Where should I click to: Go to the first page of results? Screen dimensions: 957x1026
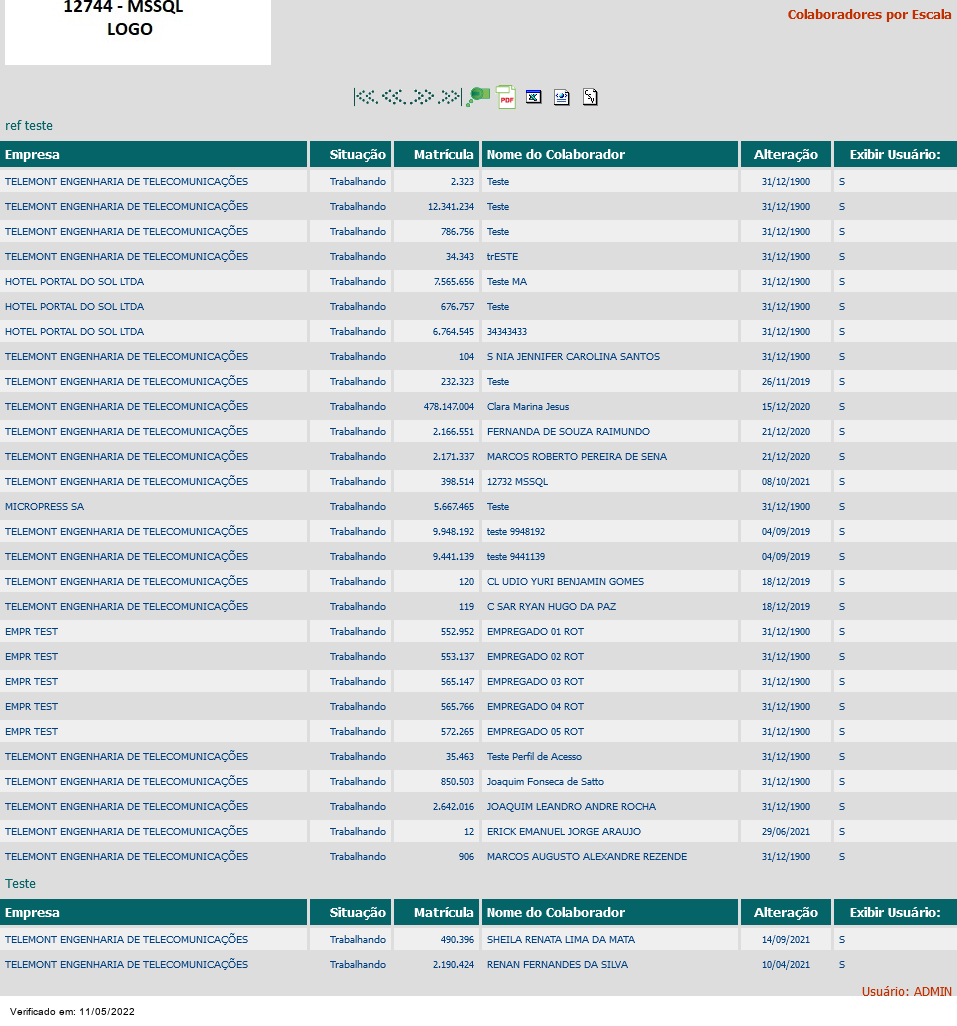366,97
